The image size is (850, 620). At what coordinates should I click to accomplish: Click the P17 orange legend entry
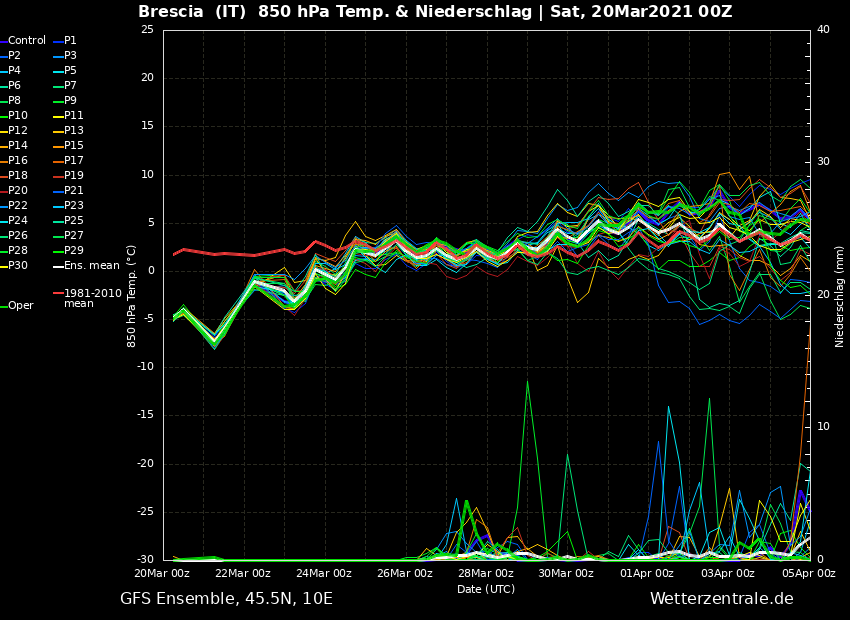point(74,161)
